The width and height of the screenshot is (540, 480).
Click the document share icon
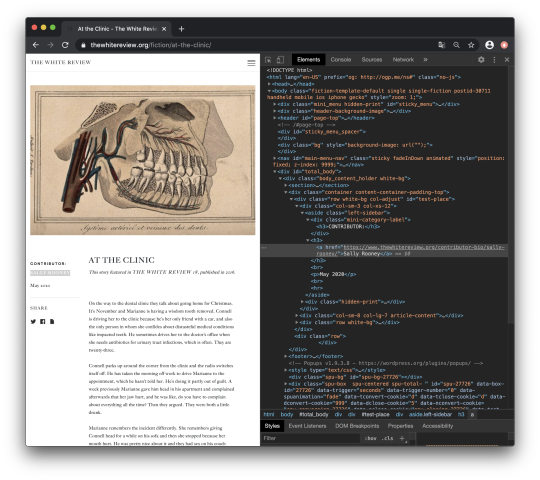coord(52,322)
